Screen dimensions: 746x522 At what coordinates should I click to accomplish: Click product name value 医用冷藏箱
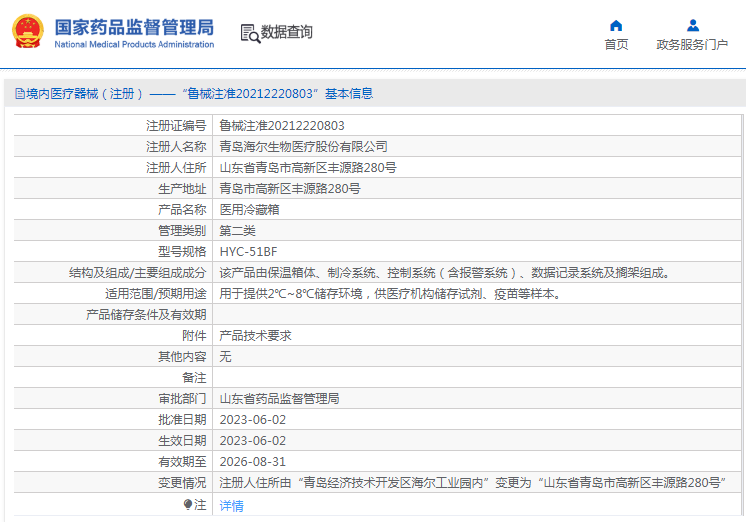pos(249,210)
